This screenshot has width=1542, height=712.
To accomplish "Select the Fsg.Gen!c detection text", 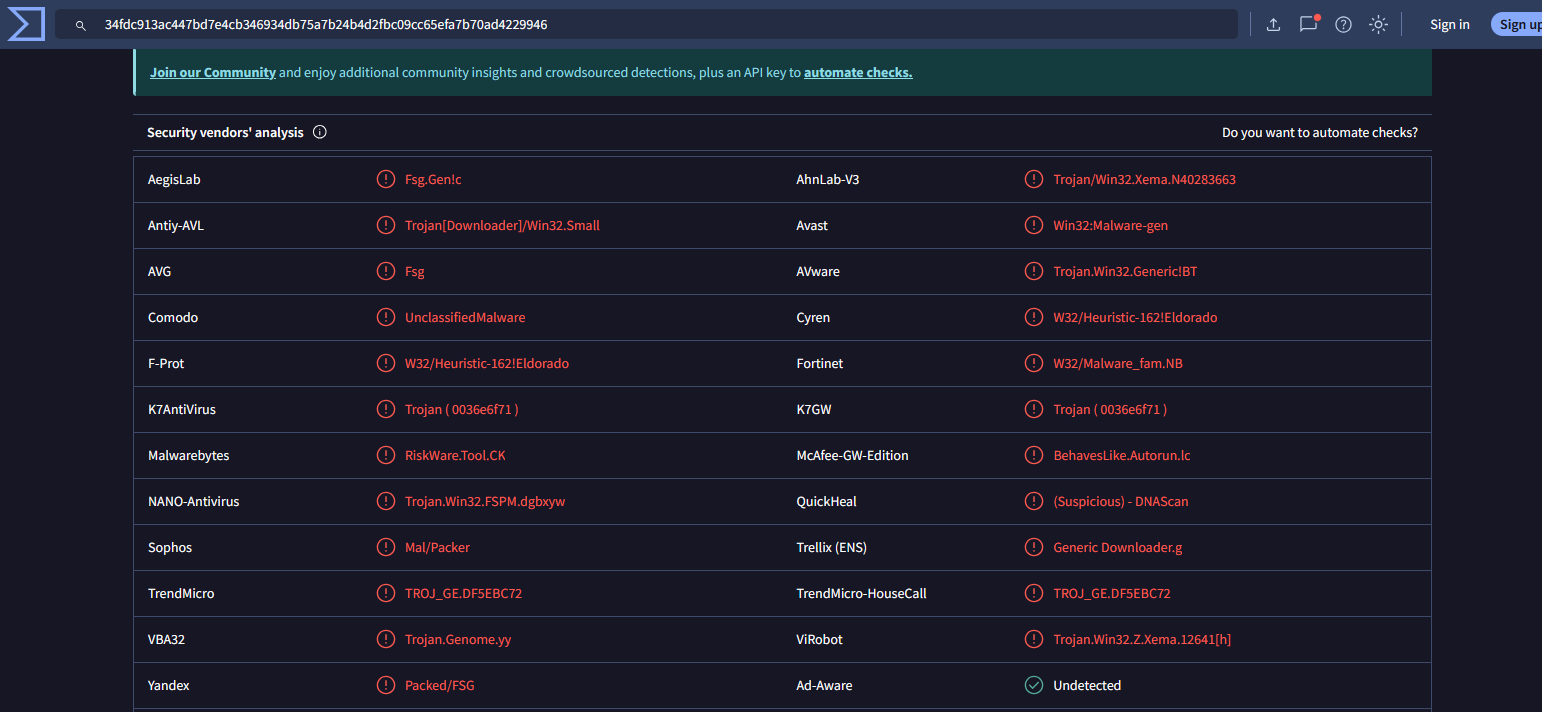I will (x=433, y=179).
